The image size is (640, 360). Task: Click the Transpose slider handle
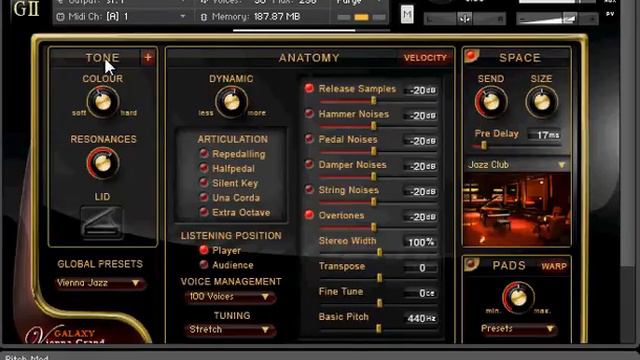pyautogui.click(x=379, y=278)
